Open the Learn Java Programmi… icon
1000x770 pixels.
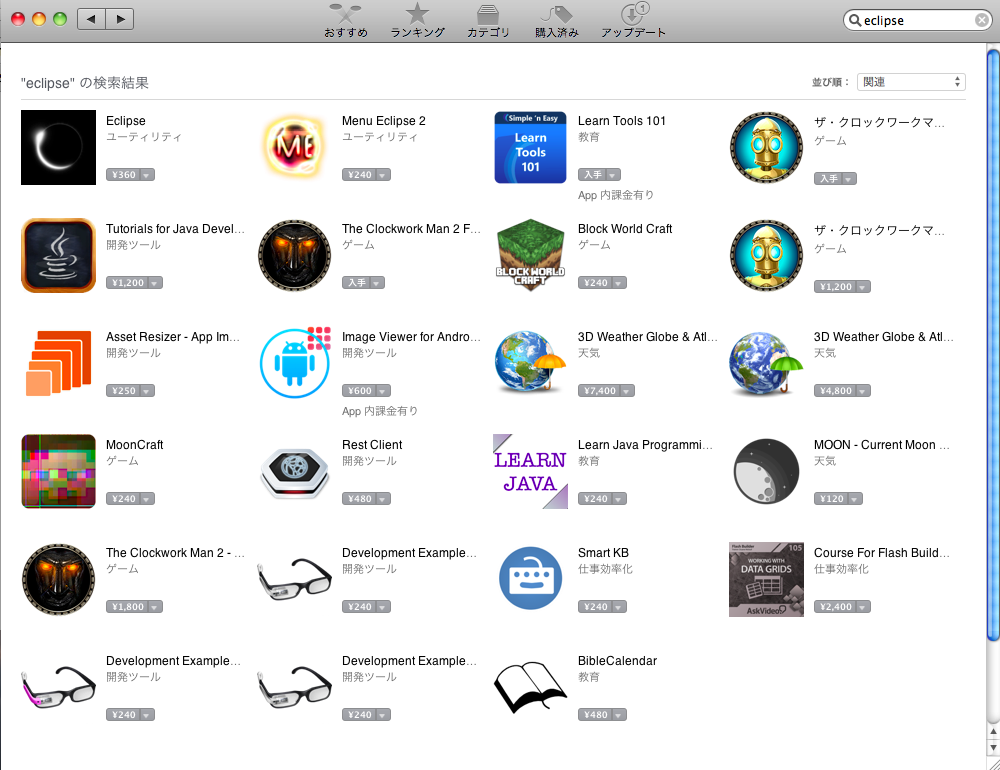click(x=531, y=471)
